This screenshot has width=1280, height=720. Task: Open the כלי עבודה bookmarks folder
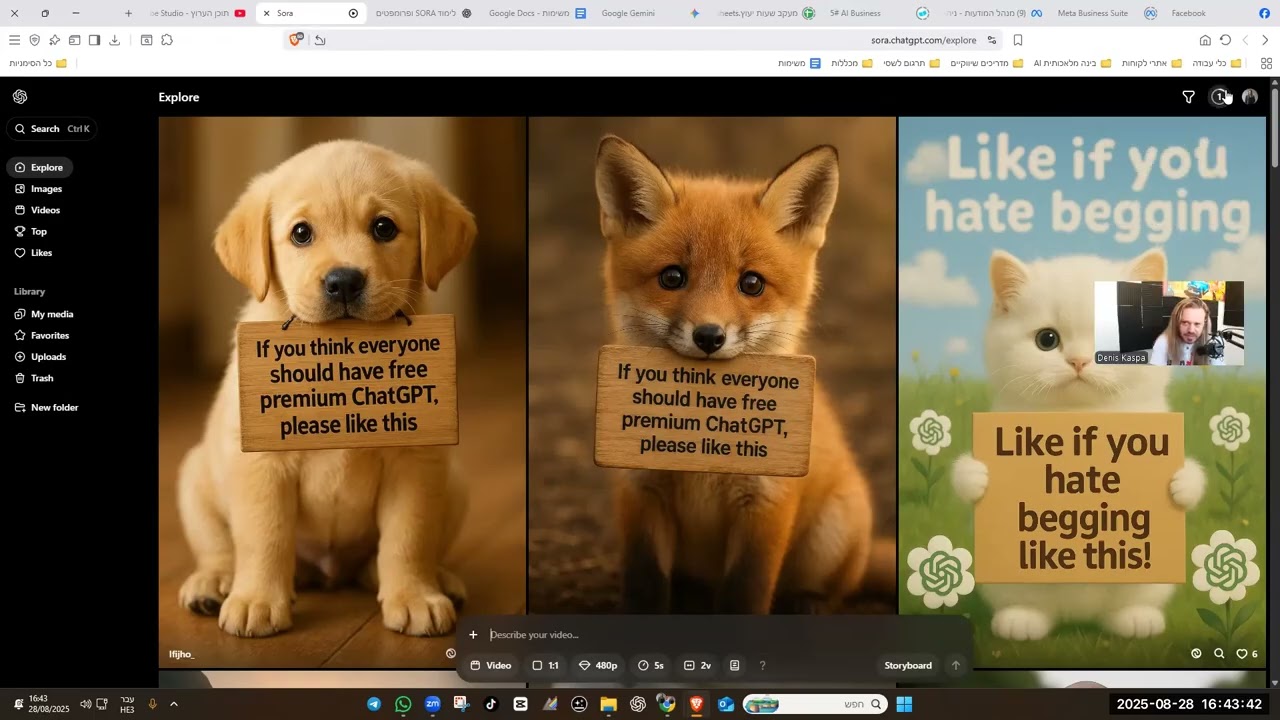1216,63
